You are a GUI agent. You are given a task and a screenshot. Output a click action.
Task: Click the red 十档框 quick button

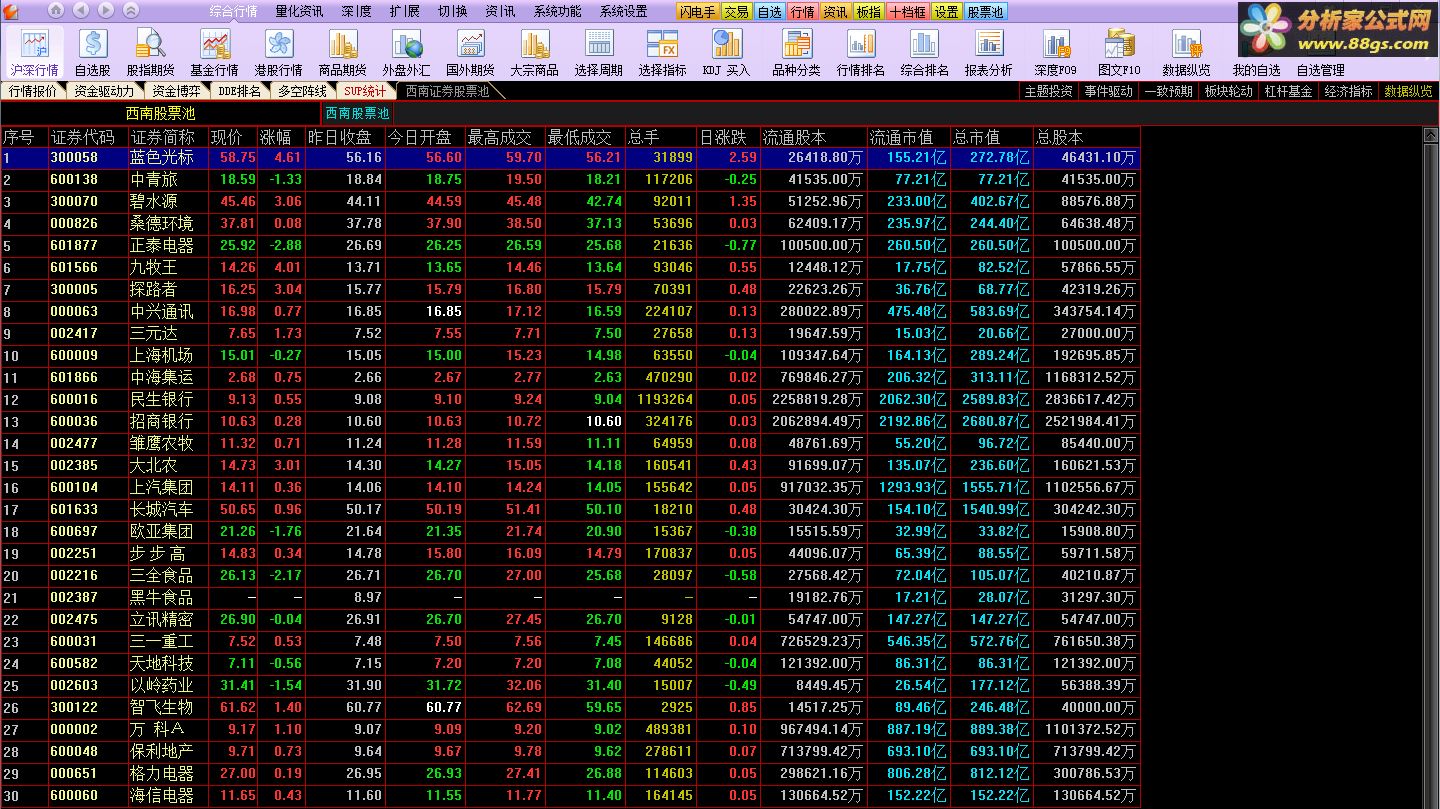point(907,12)
